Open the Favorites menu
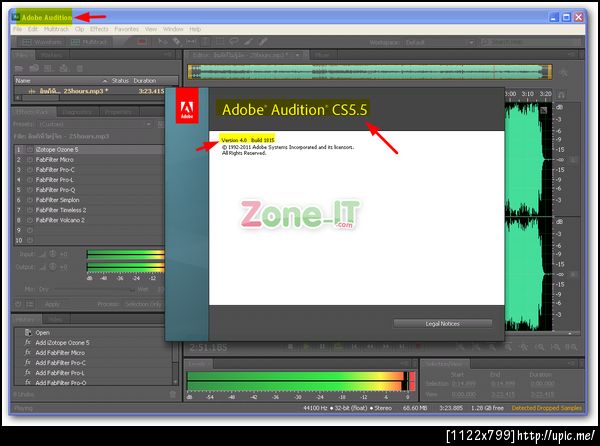 pyautogui.click(x=127, y=29)
